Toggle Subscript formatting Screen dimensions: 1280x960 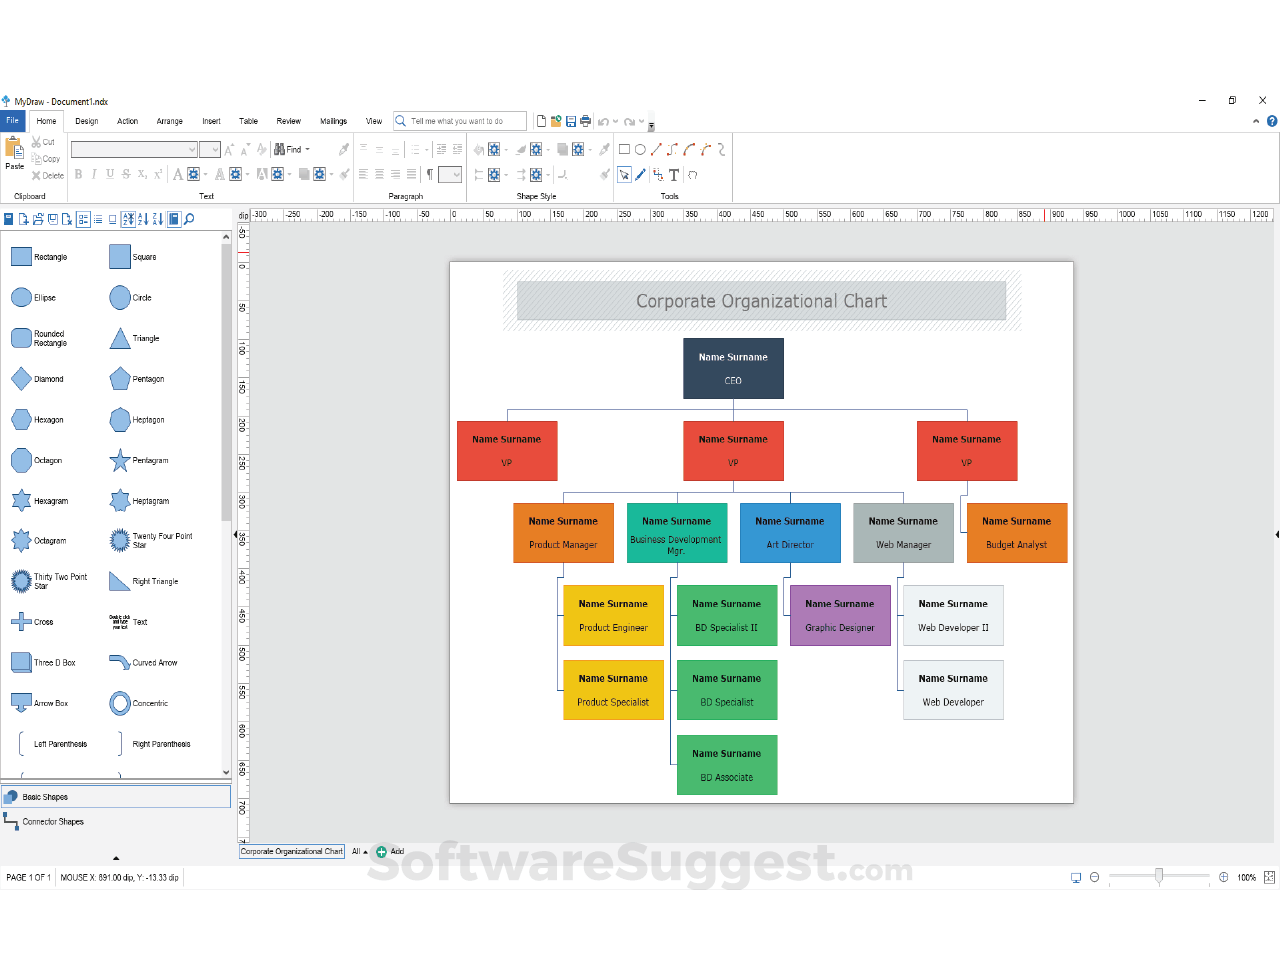(x=142, y=174)
